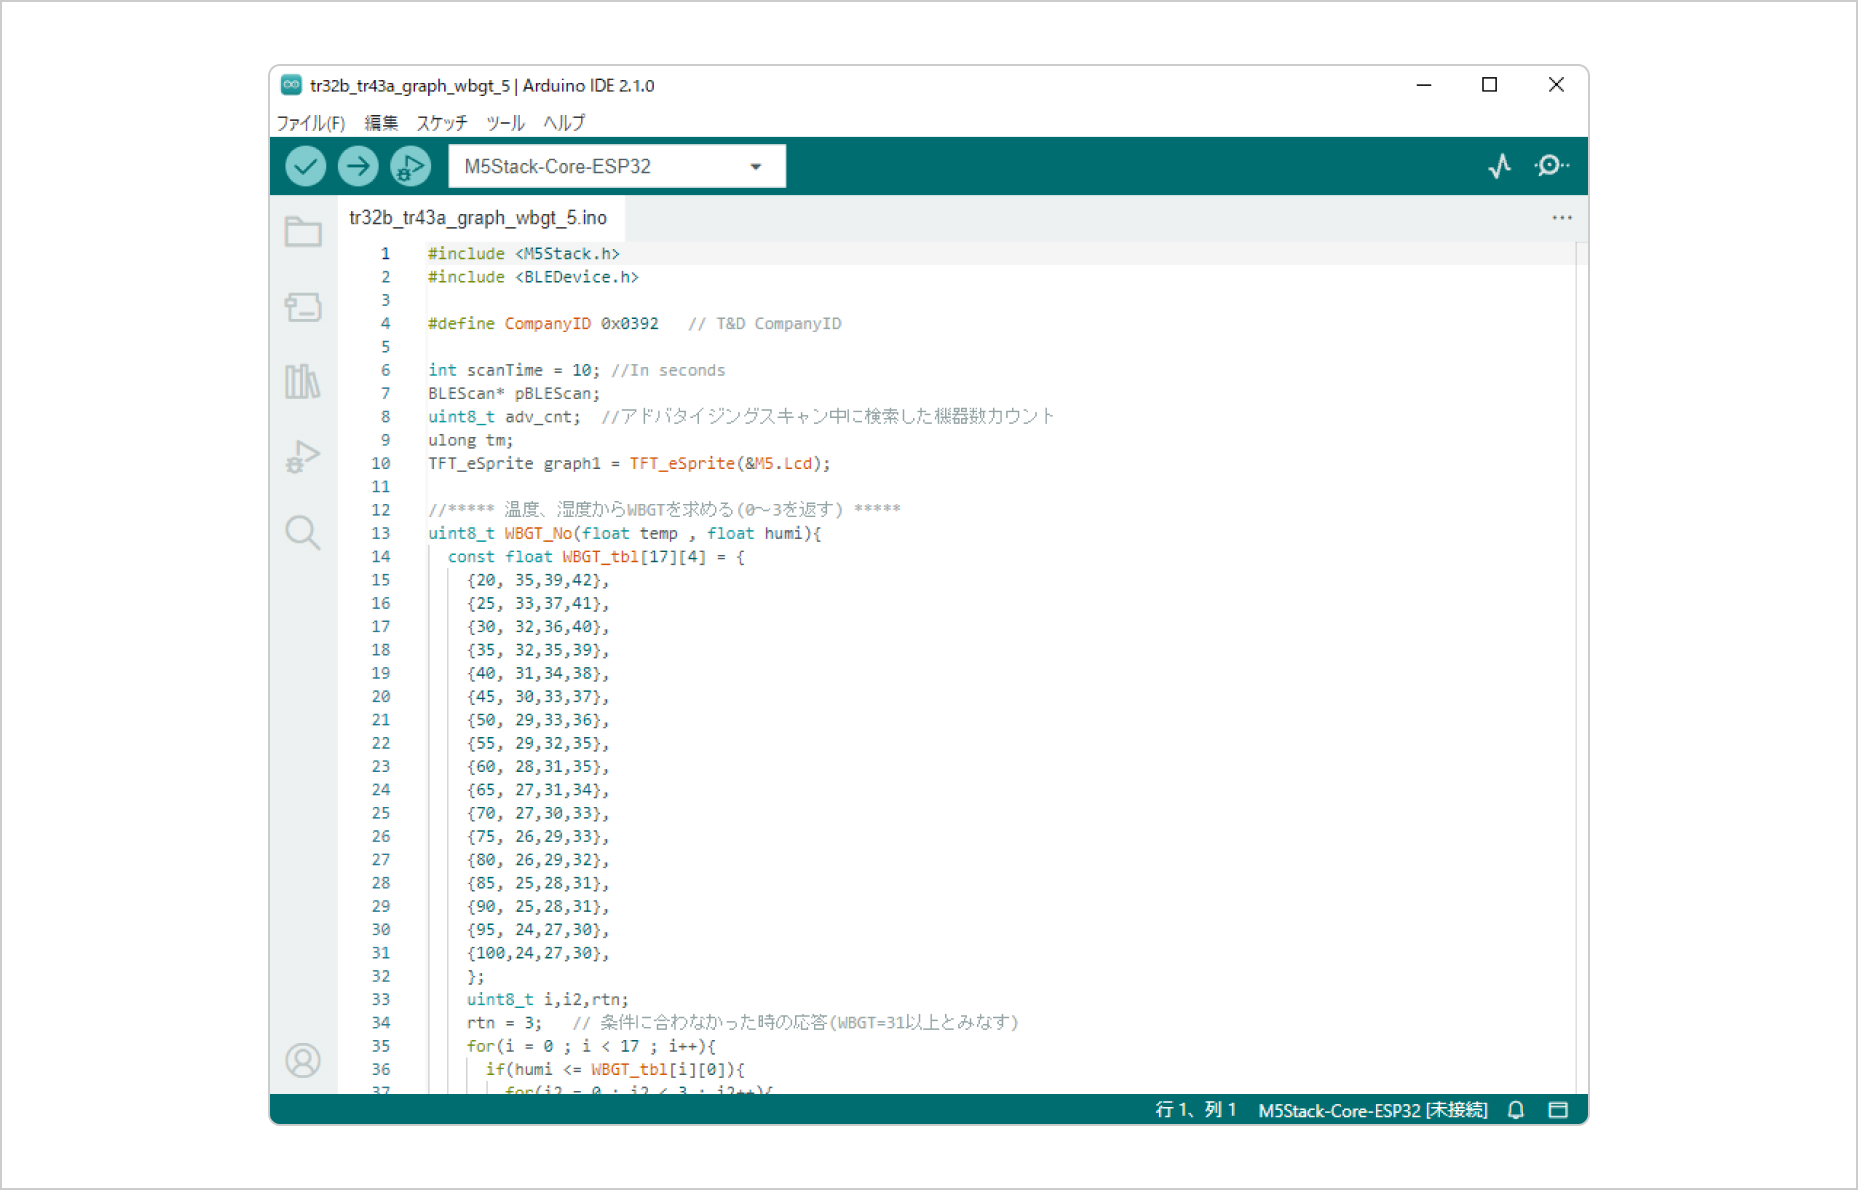
Task: Open the 編集 menu
Action: tap(381, 123)
